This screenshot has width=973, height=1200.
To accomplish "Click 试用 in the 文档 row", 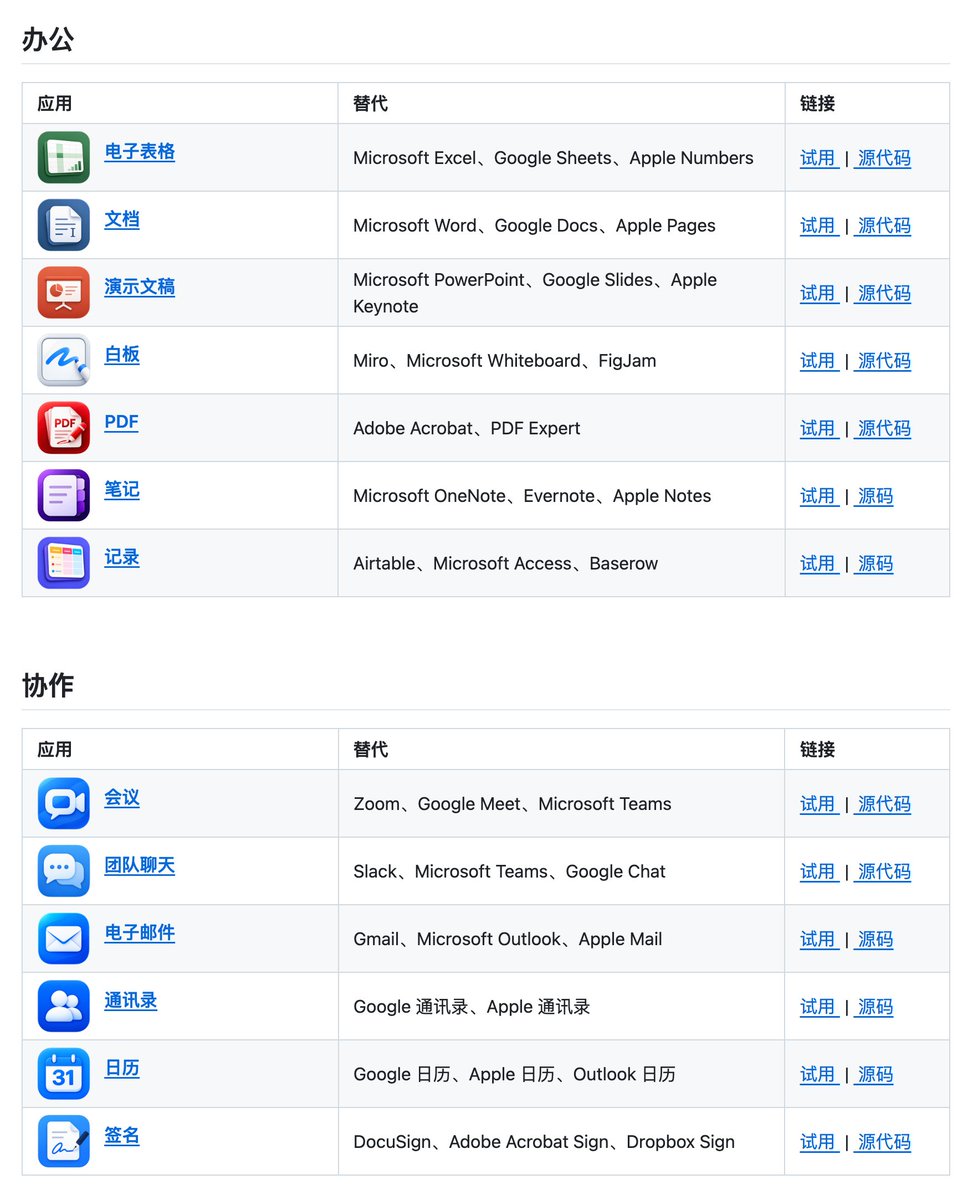I will pos(818,226).
